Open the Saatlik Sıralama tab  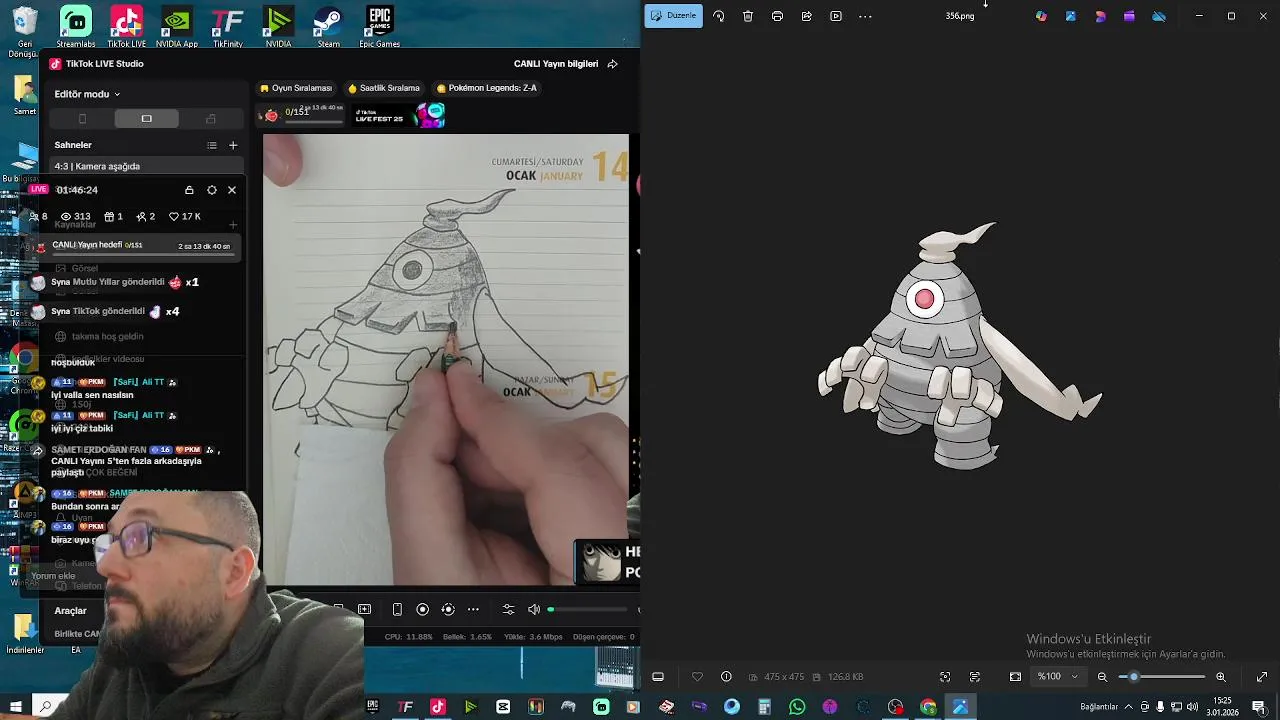click(383, 88)
